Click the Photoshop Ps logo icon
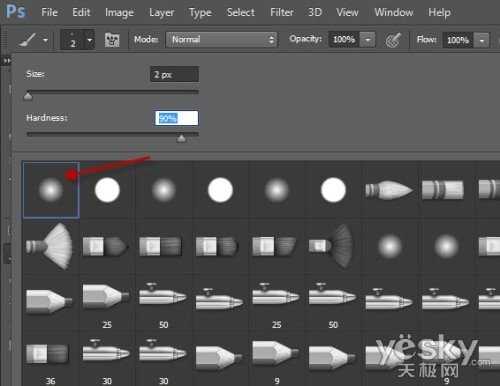 point(16,11)
